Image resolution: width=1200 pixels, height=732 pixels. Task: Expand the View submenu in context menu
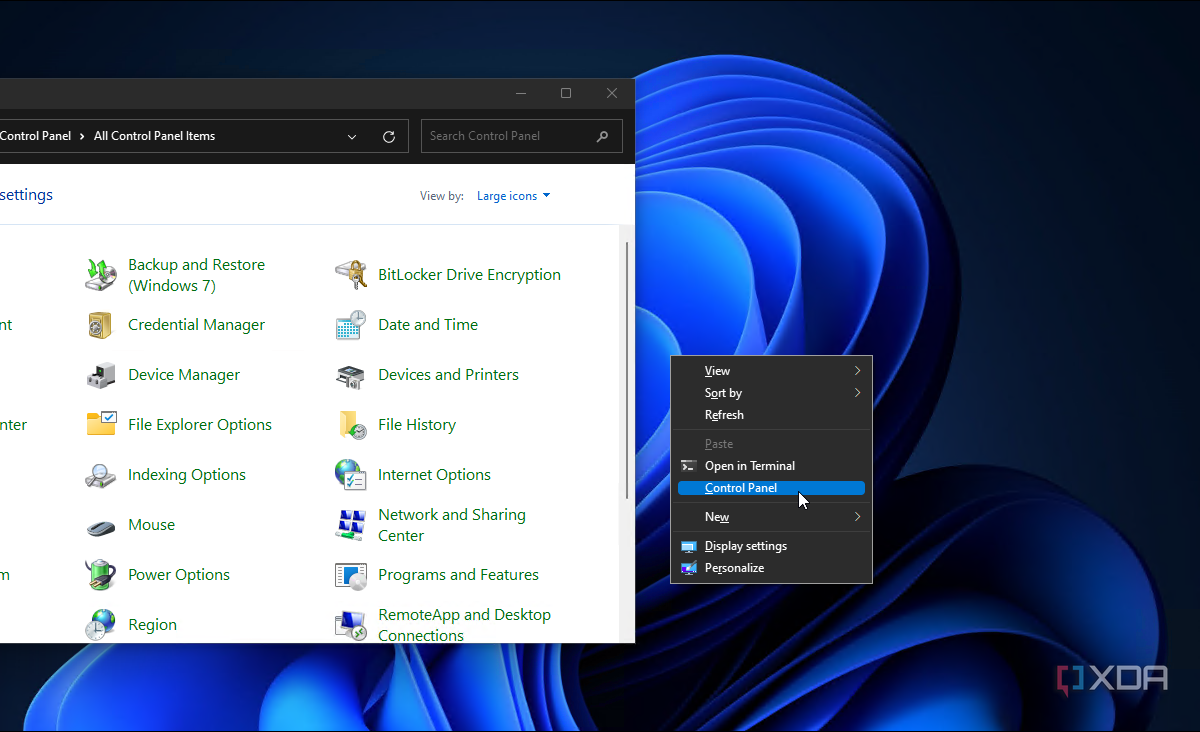(x=857, y=371)
